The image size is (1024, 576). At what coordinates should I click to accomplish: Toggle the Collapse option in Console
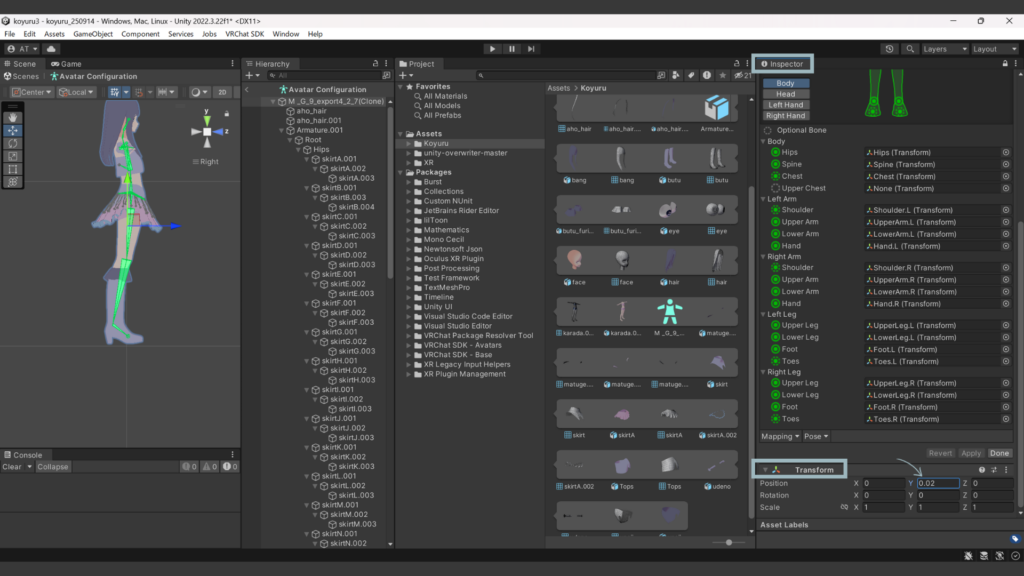(x=53, y=467)
